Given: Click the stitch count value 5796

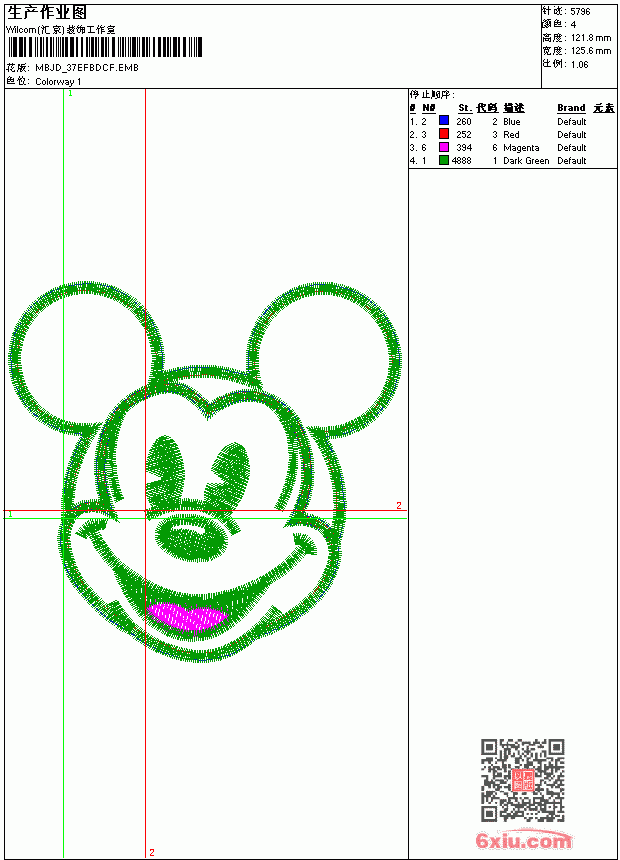Looking at the screenshot, I should point(580,12).
